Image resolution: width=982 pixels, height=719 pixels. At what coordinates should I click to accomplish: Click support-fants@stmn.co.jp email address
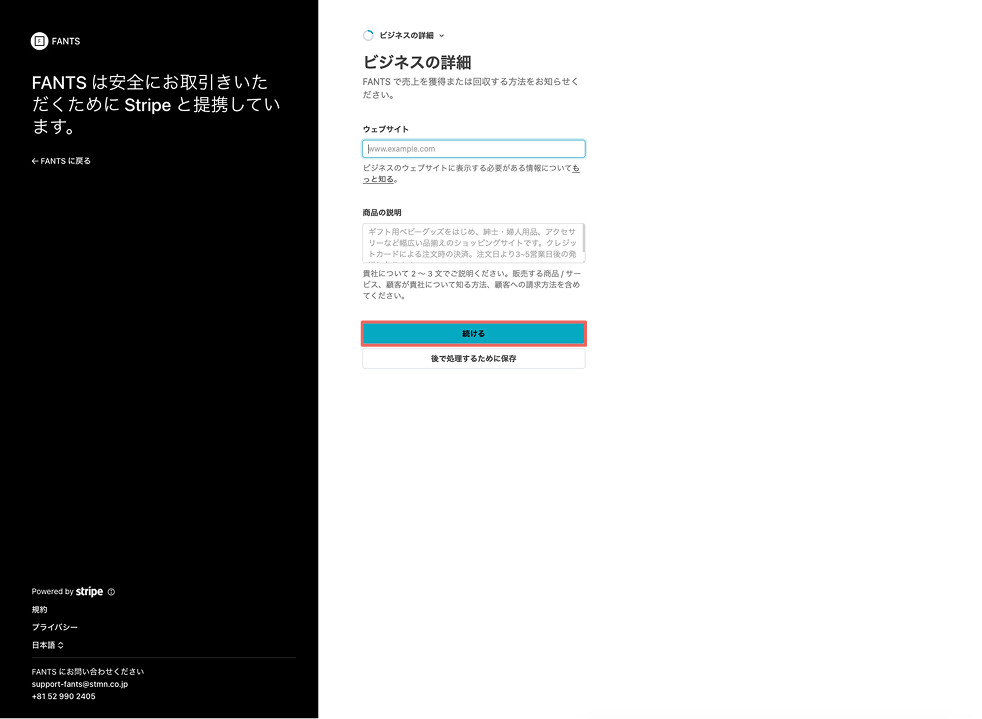(80, 684)
